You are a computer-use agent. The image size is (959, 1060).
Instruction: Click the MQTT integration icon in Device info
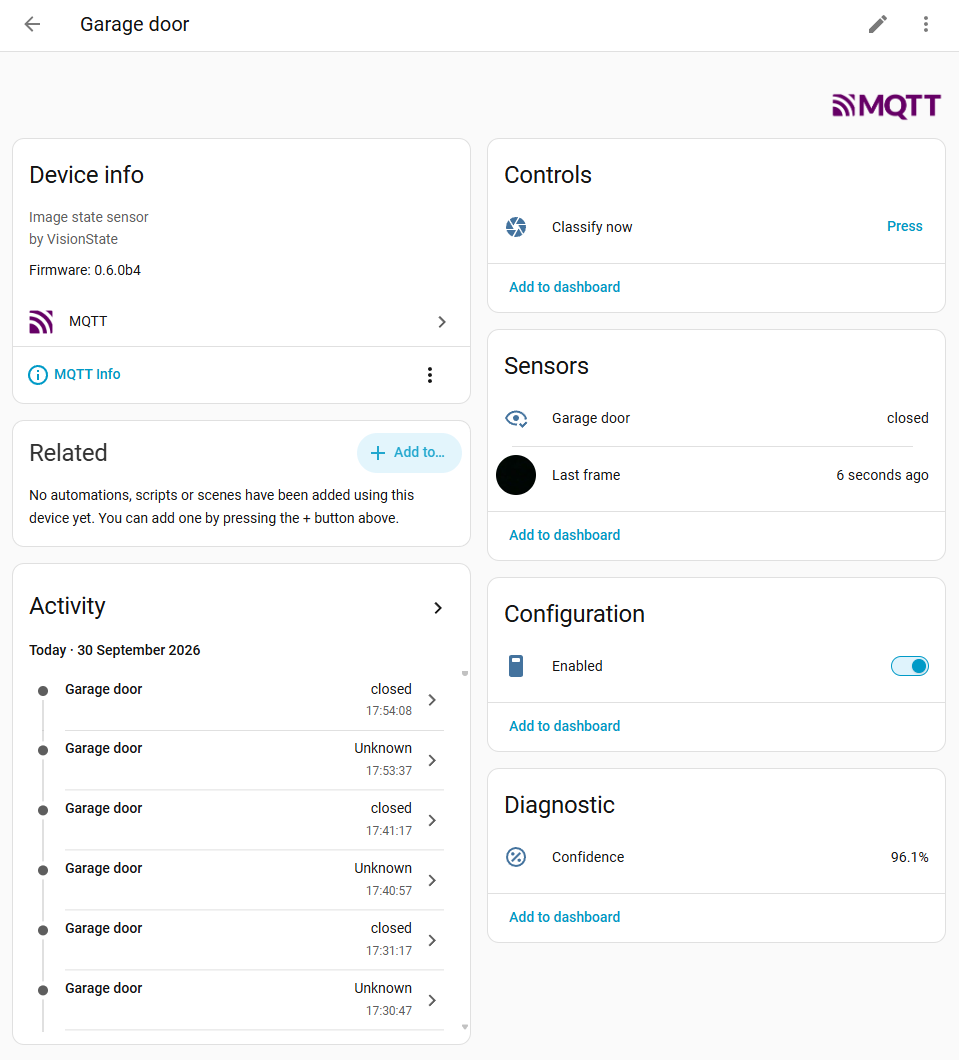tap(41, 322)
